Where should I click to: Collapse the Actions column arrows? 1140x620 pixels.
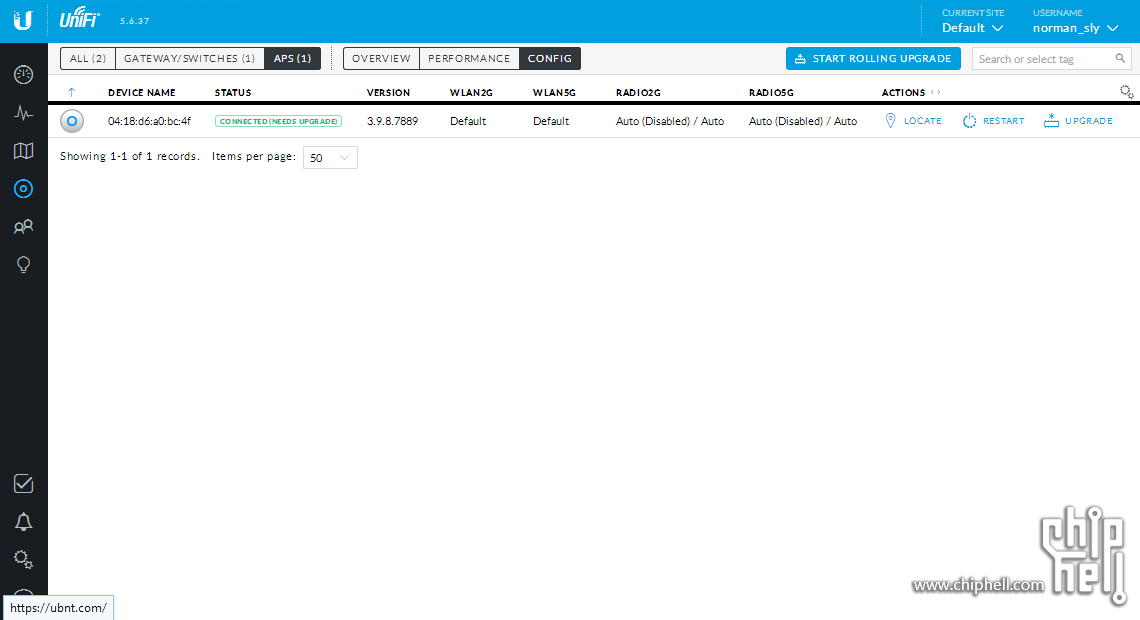pos(935,92)
